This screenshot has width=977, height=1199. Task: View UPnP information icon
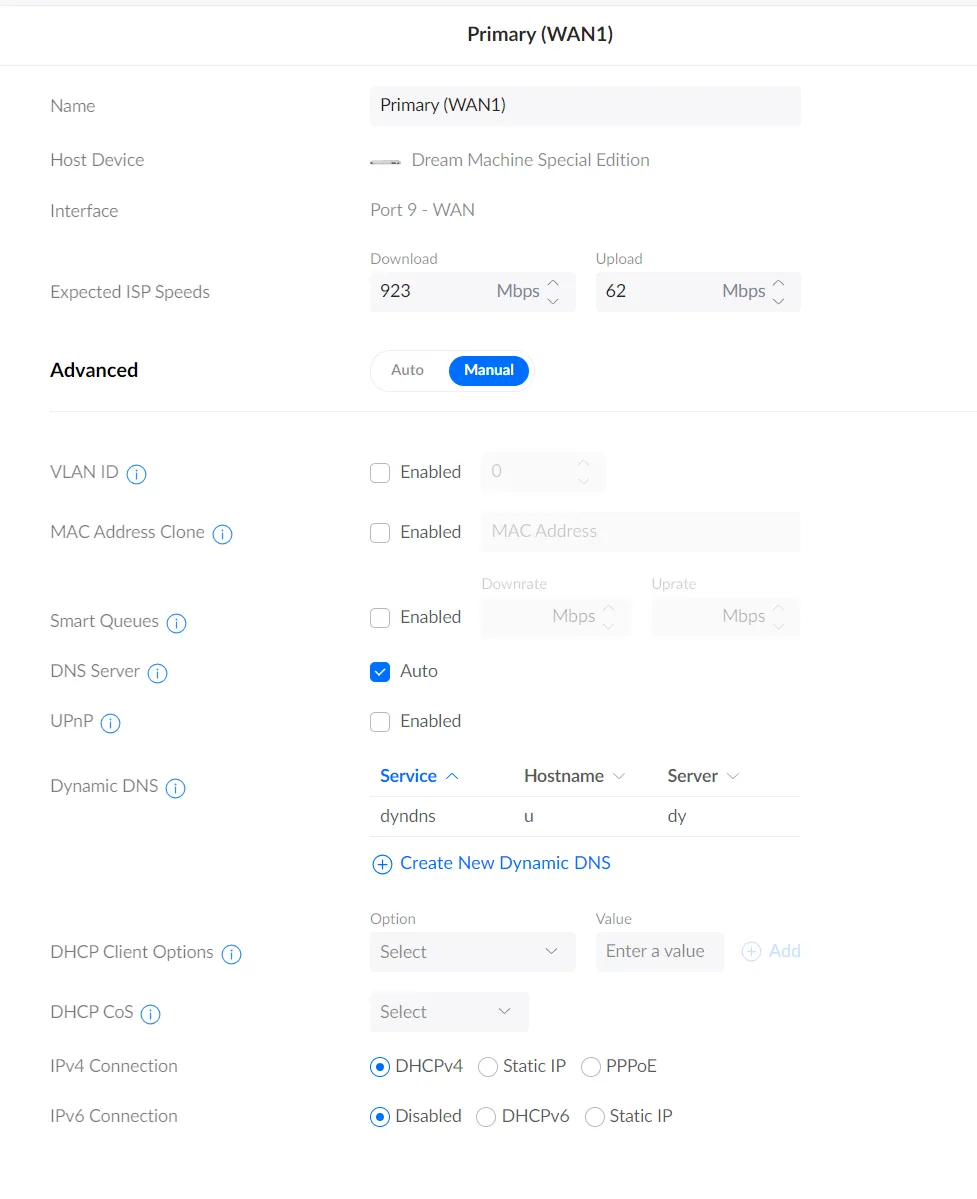coord(110,724)
